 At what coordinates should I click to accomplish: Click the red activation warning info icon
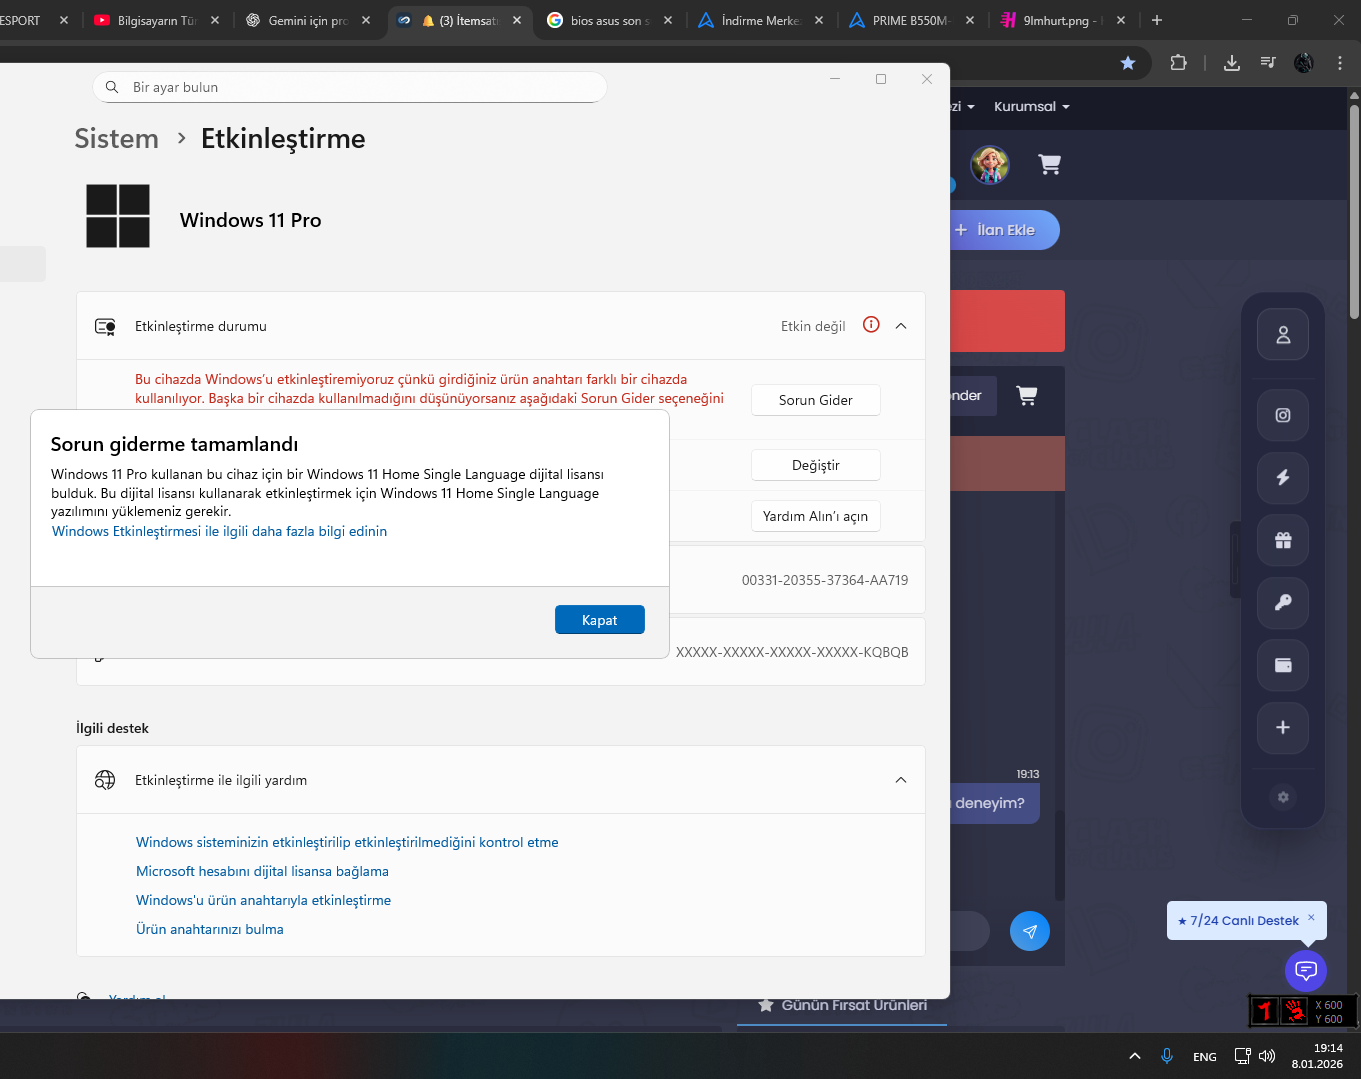[871, 325]
